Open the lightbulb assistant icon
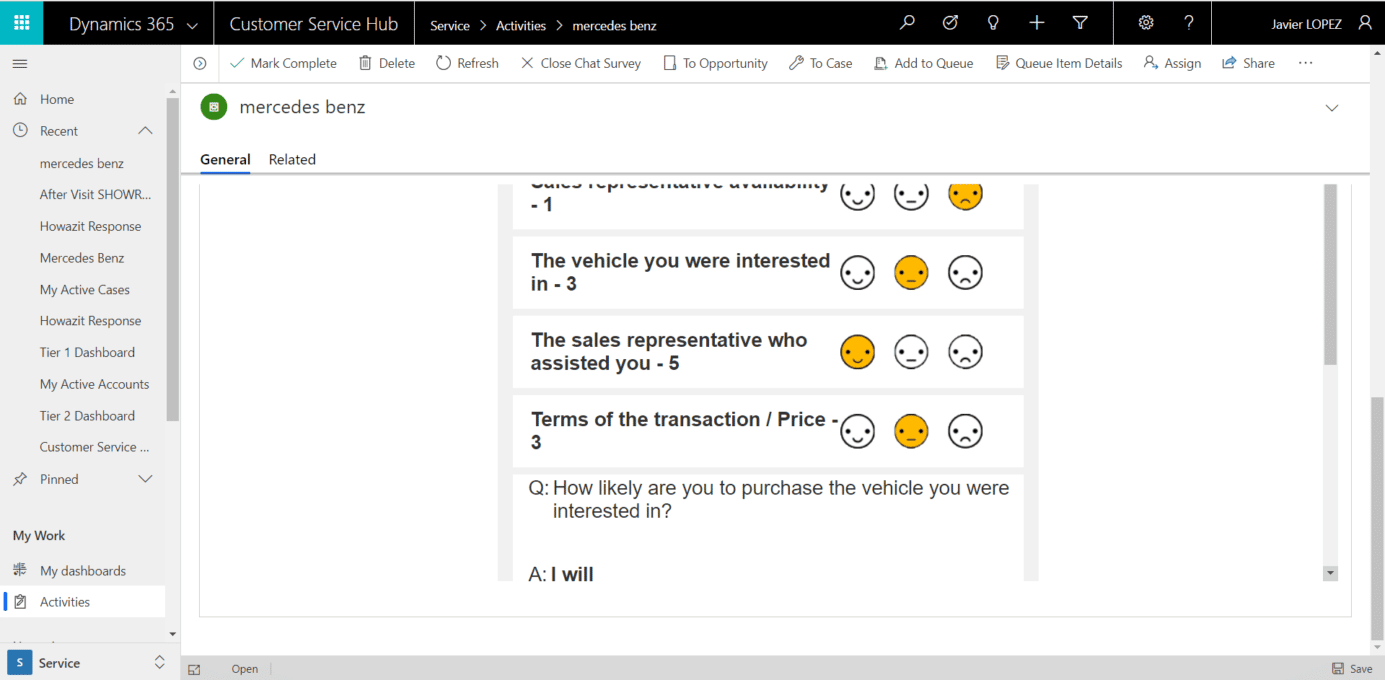Image resolution: width=1385 pixels, height=680 pixels. coord(993,23)
